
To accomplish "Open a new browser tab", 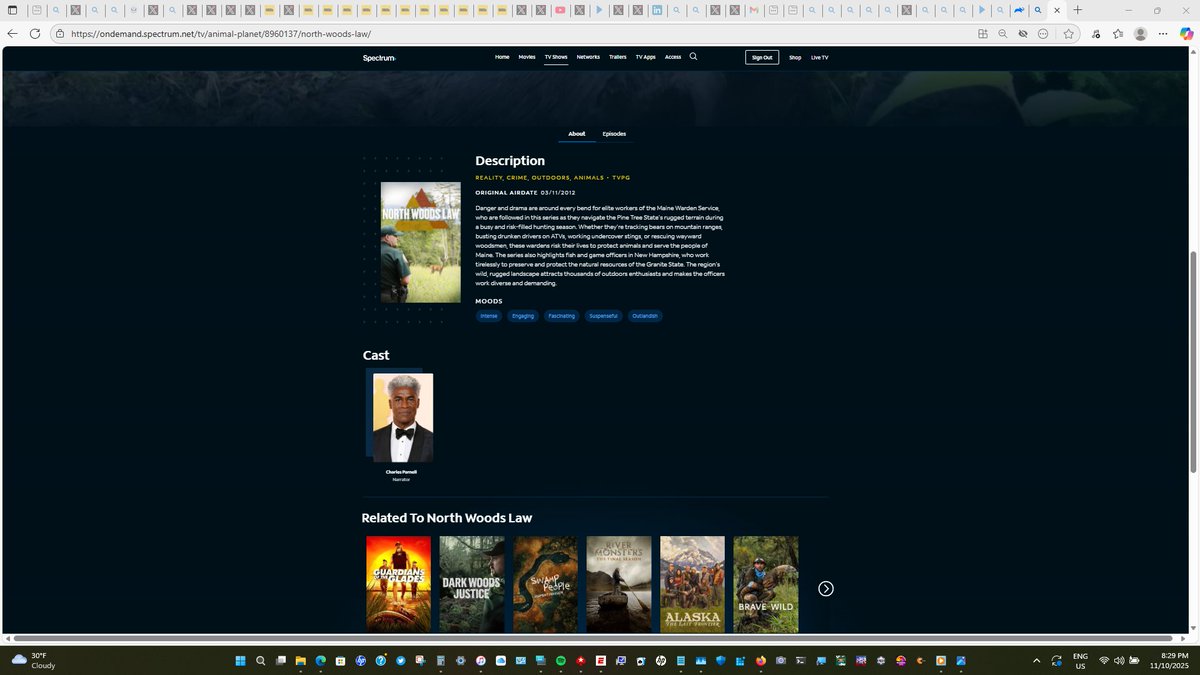I will [x=1077, y=10].
